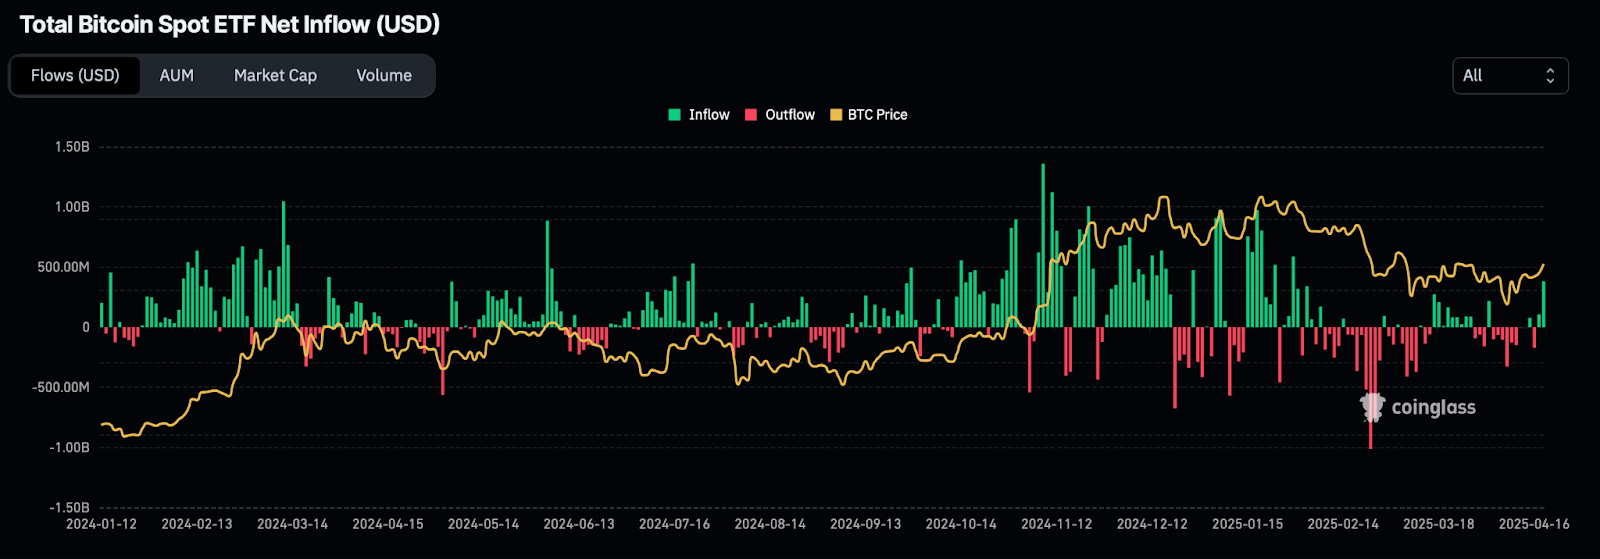This screenshot has width=1600, height=559.
Task: Click the 2025-04-16 date label
Action: point(1534,524)
